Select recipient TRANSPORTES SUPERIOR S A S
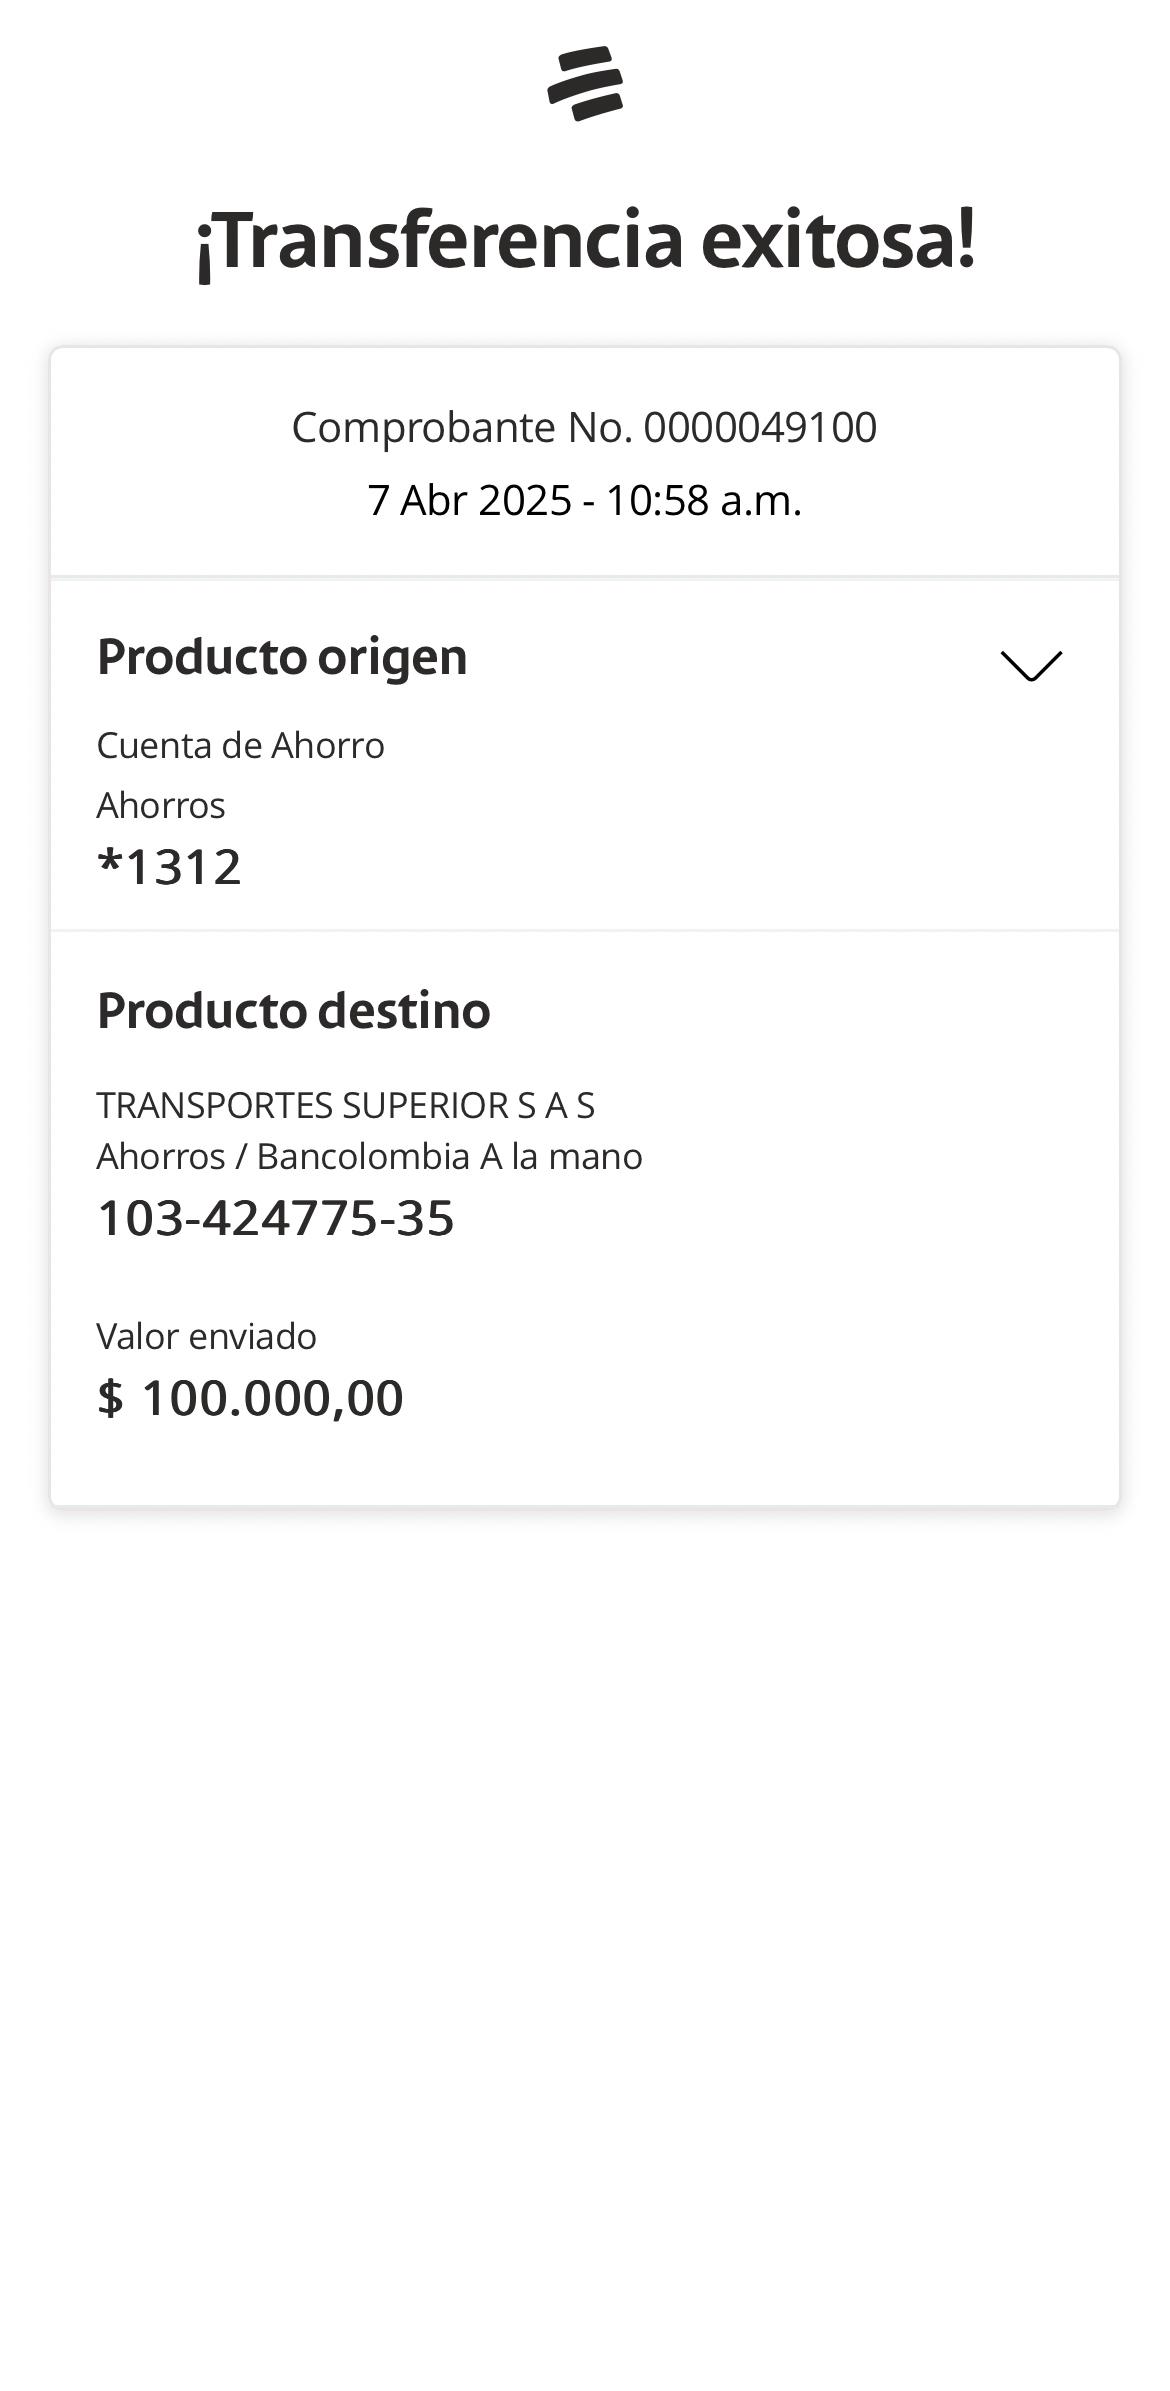Image resolution: width=1170 pixels, height=2391 pixels. [345, 1106]
